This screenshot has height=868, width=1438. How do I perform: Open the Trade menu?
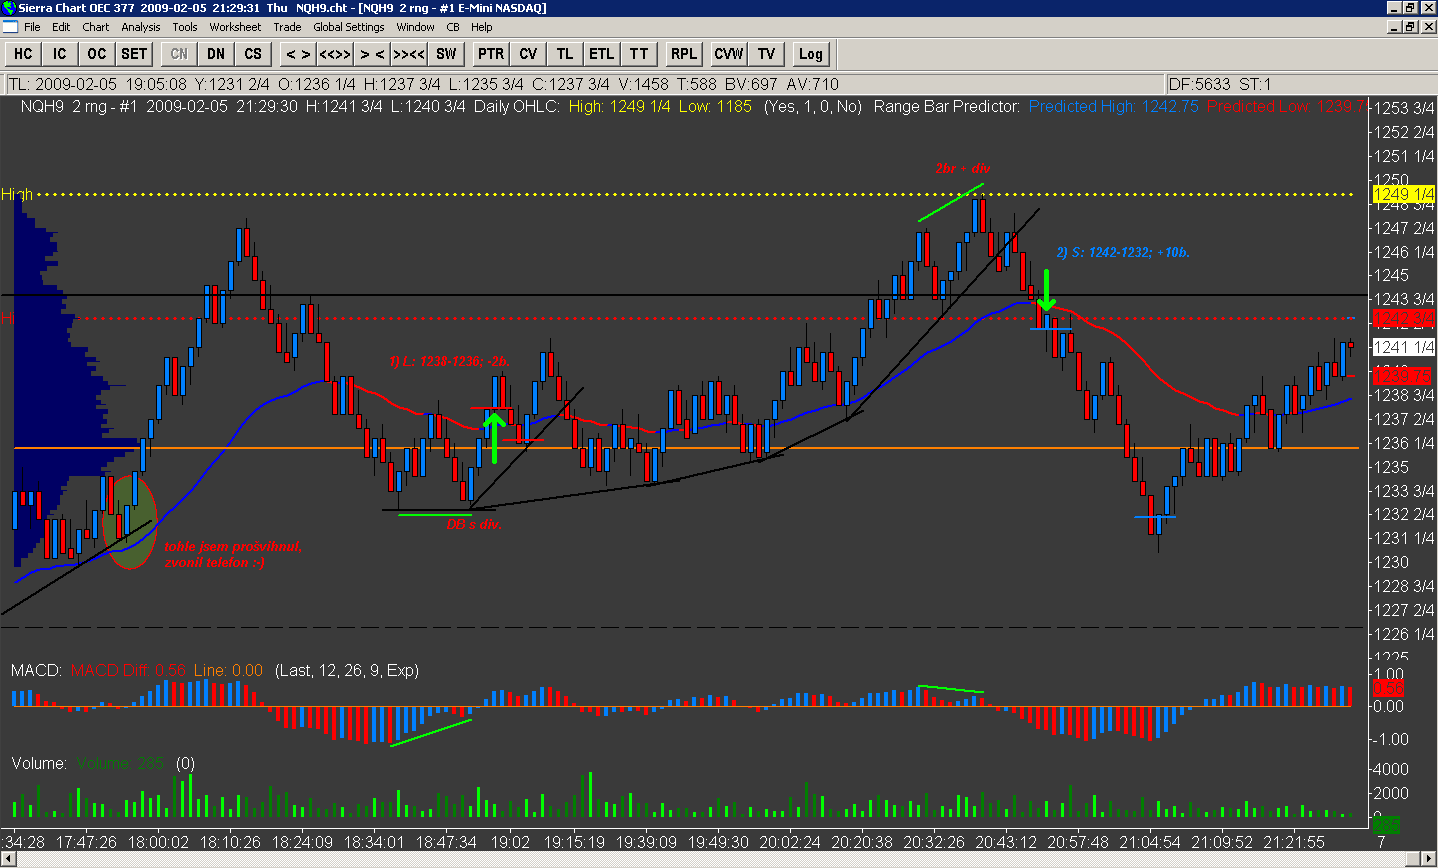pyautogui.click(x=287, y=27)
